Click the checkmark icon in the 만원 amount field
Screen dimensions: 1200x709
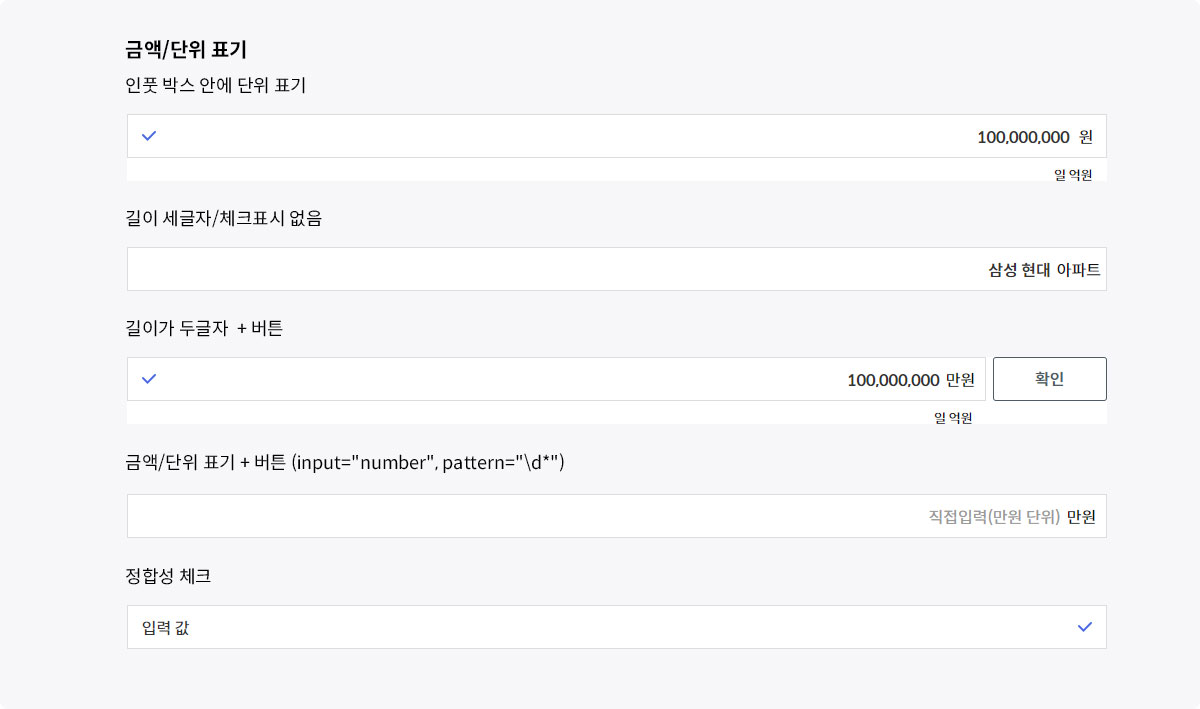[x=149, y=379]
